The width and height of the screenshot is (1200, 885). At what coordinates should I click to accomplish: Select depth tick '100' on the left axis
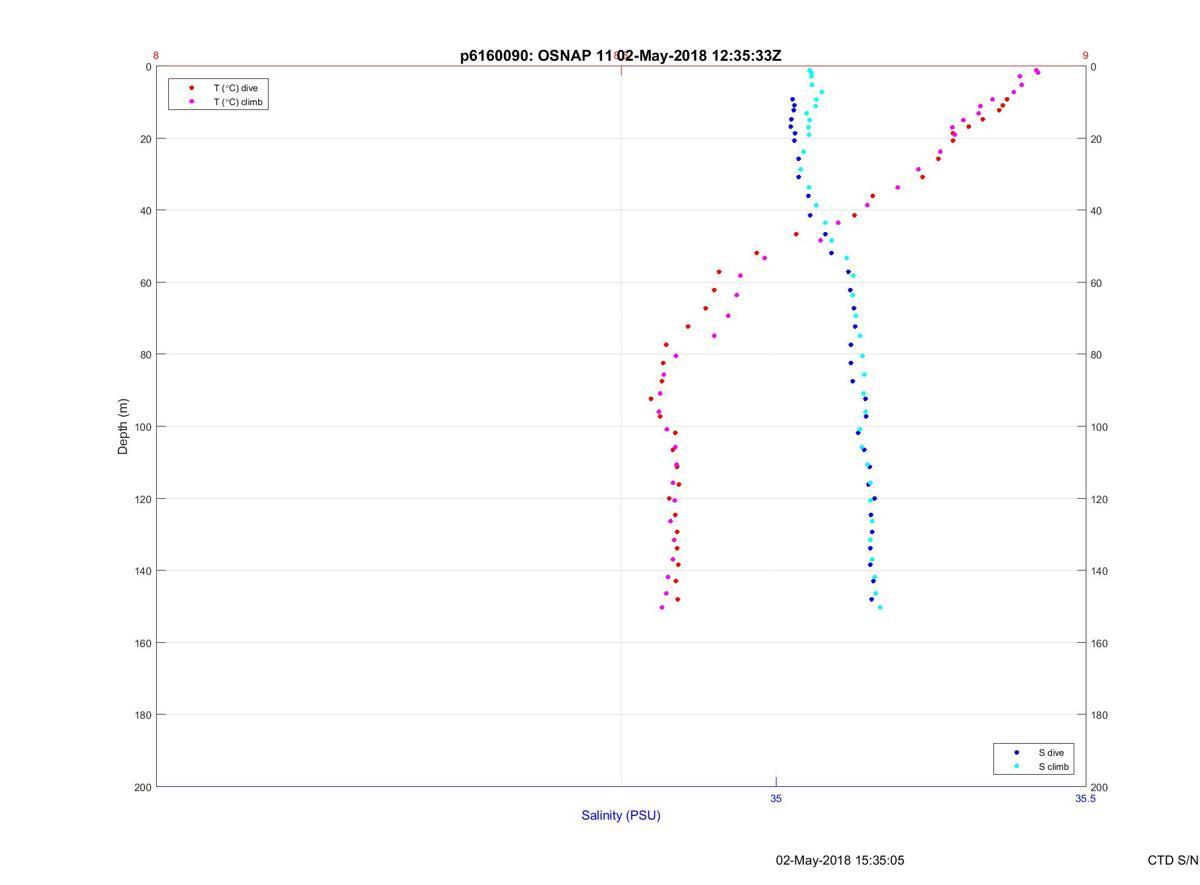click(x=142, y=427)
